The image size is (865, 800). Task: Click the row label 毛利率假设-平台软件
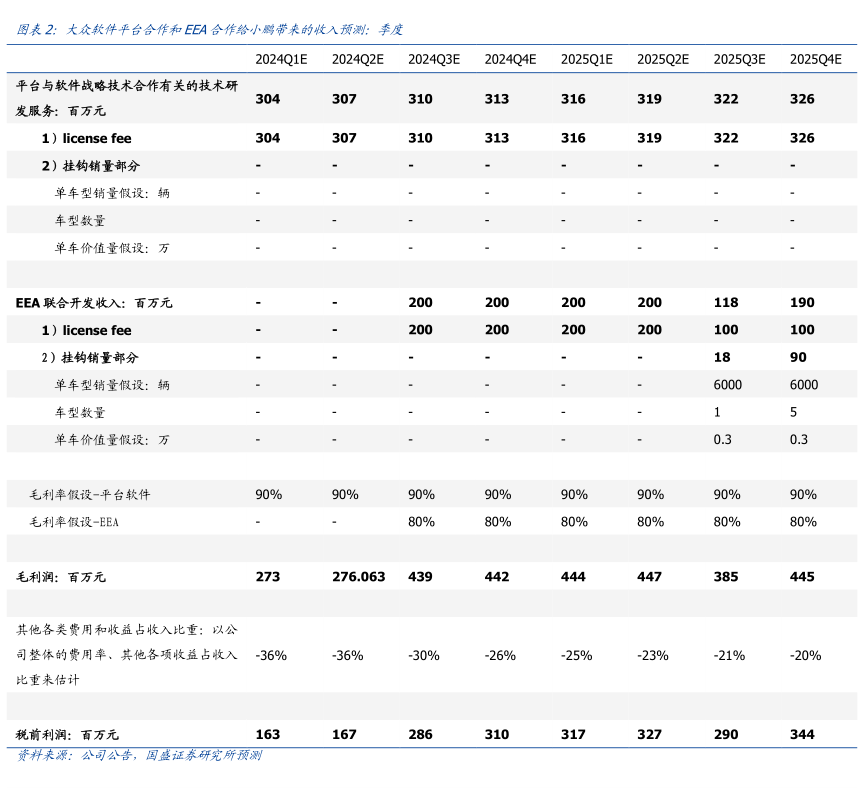tap(89, 495)
